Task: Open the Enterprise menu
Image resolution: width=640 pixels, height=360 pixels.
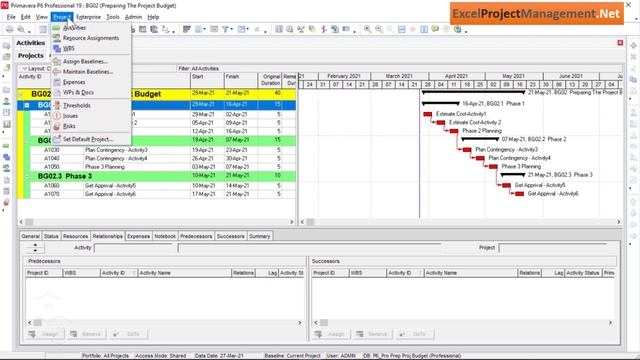Action: coord(88,17)
